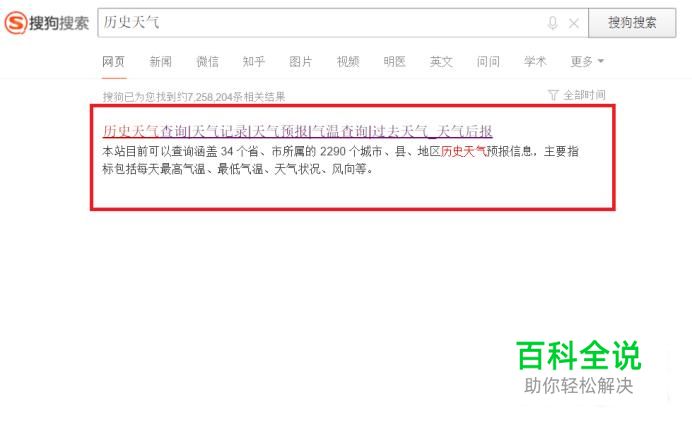Switch to the 新闻 tab

point(160,61)
